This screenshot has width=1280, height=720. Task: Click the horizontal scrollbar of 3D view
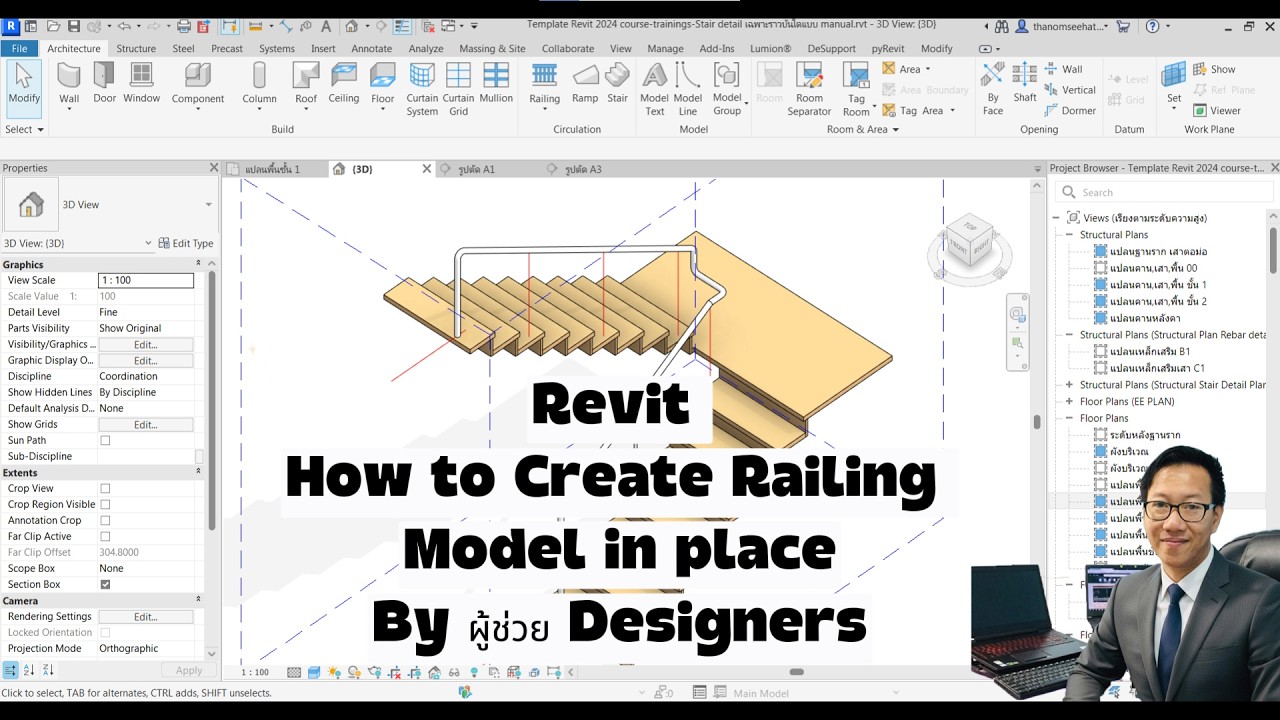797,672
